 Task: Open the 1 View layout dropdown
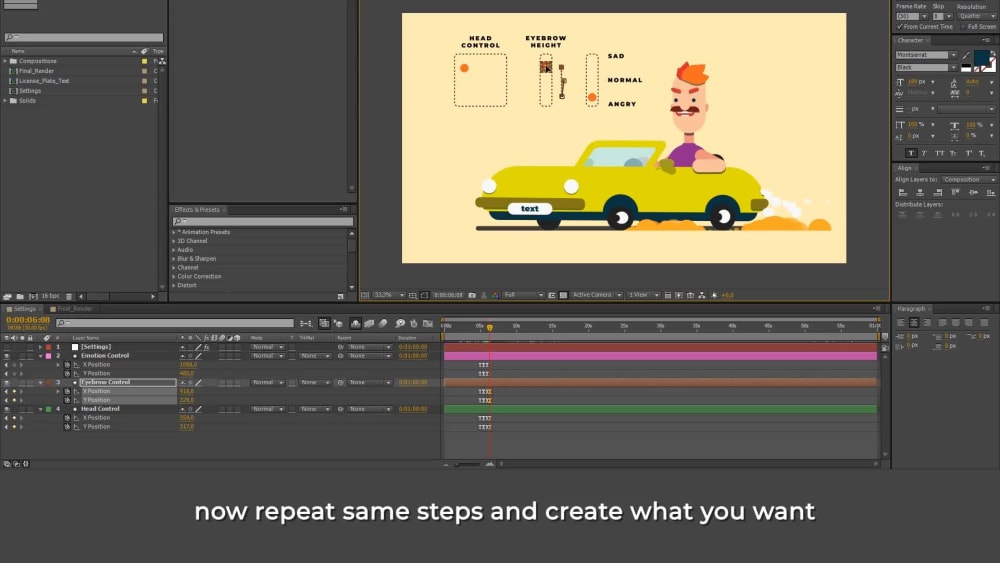point(643,295)
